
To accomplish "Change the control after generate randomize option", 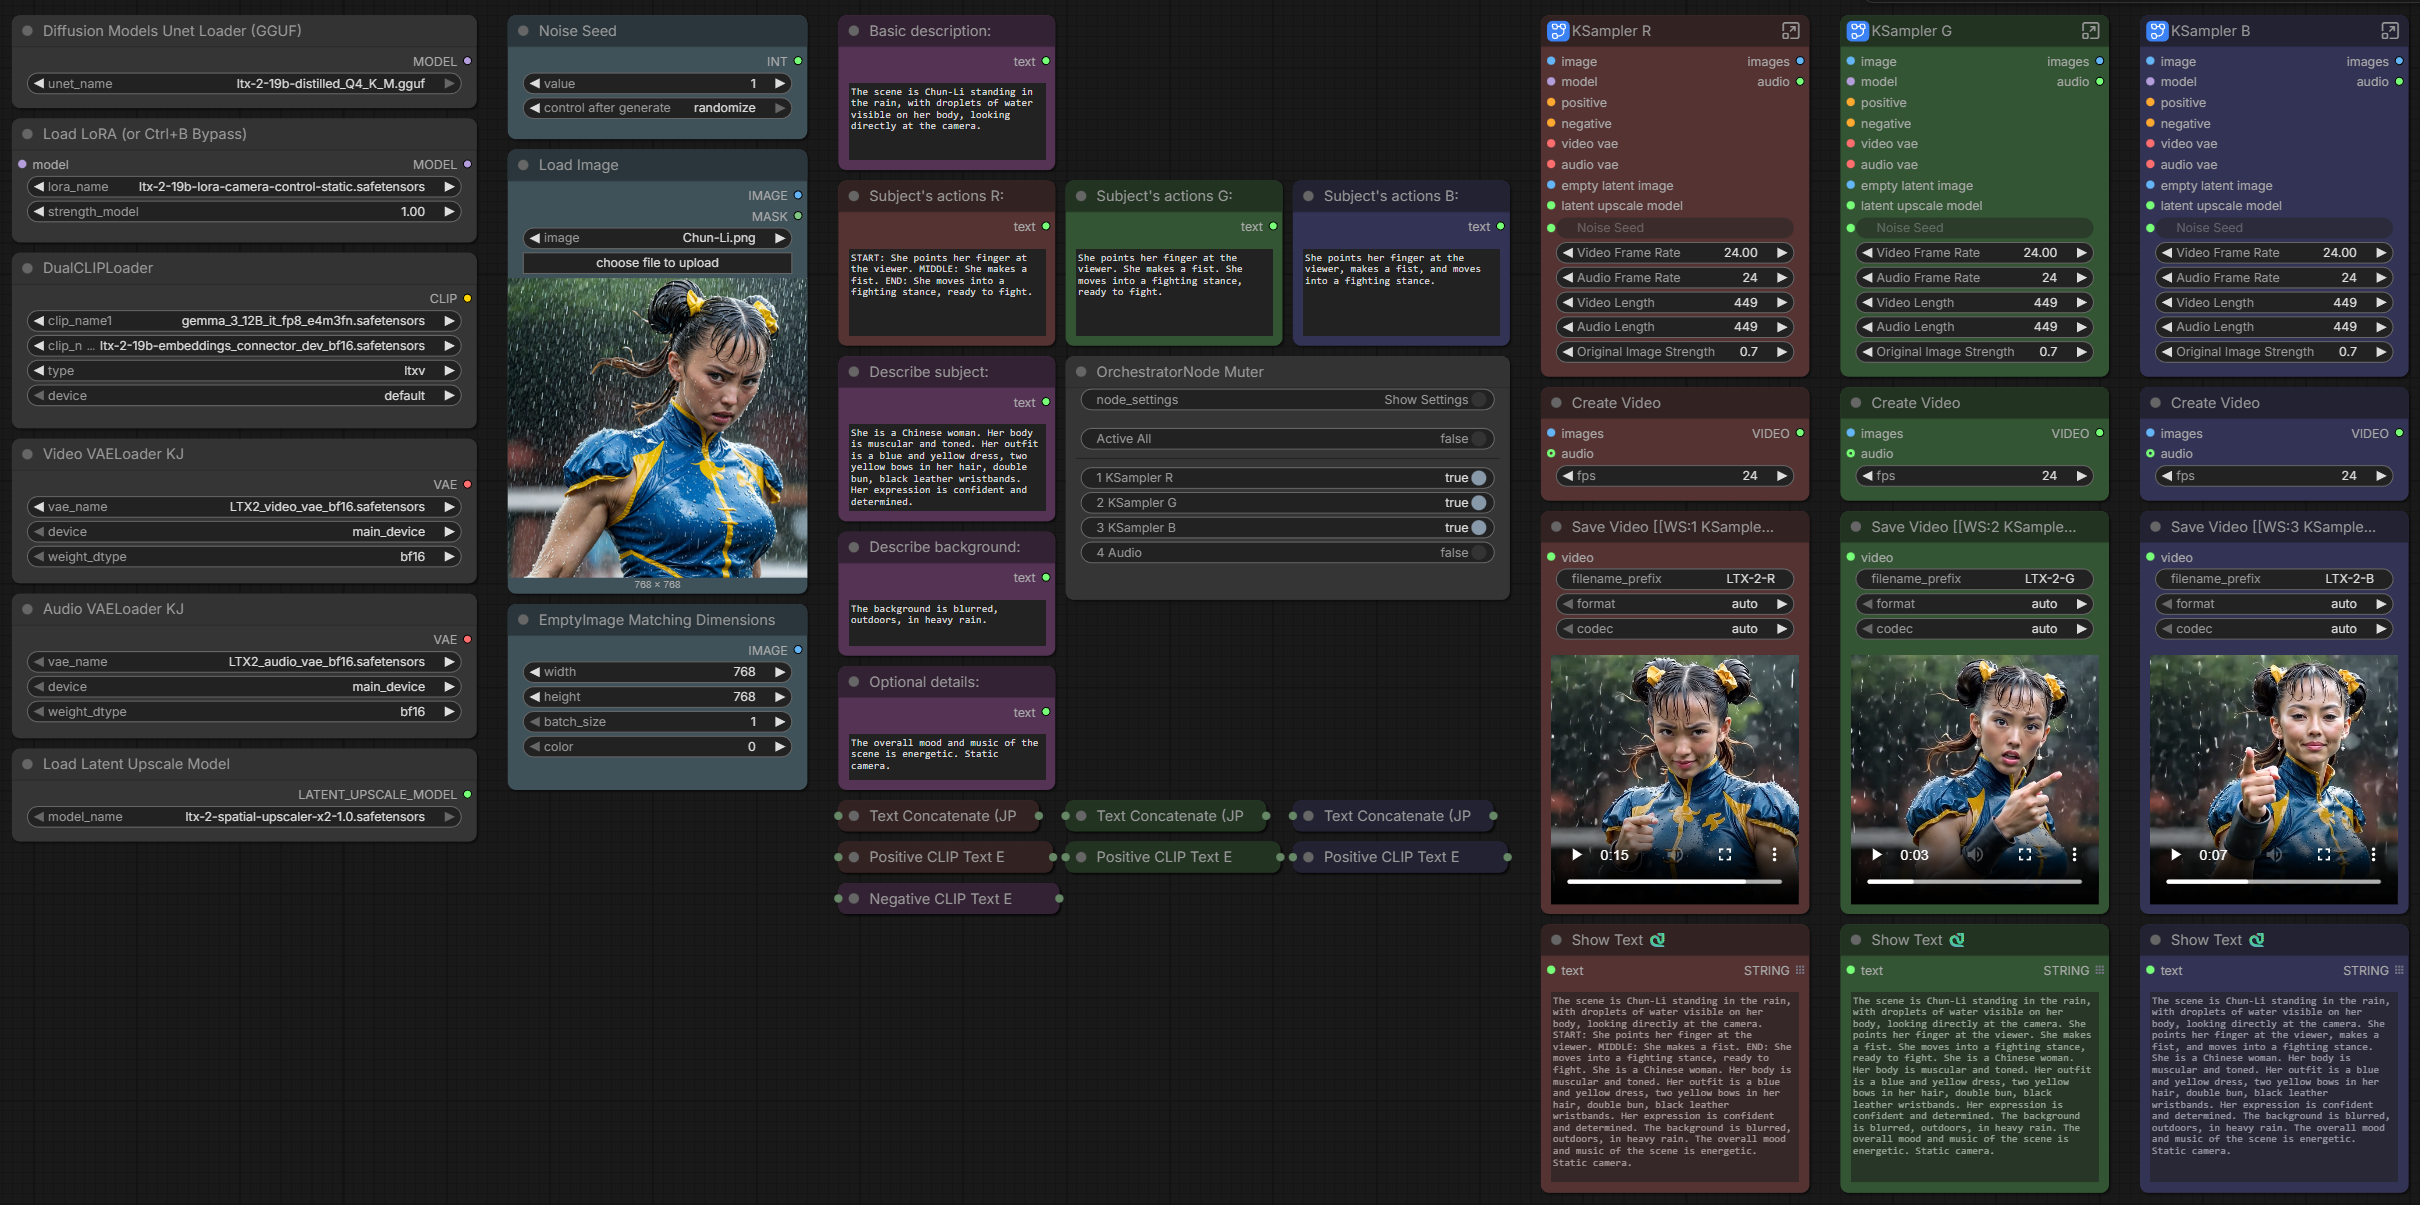I will point(657,108).
